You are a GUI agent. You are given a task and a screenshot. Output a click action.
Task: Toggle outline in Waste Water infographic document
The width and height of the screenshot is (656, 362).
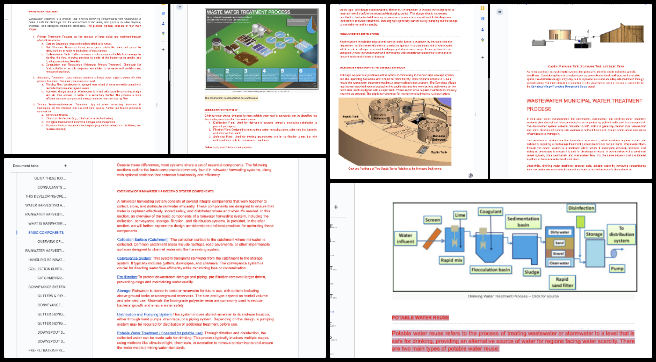[179, 7]
